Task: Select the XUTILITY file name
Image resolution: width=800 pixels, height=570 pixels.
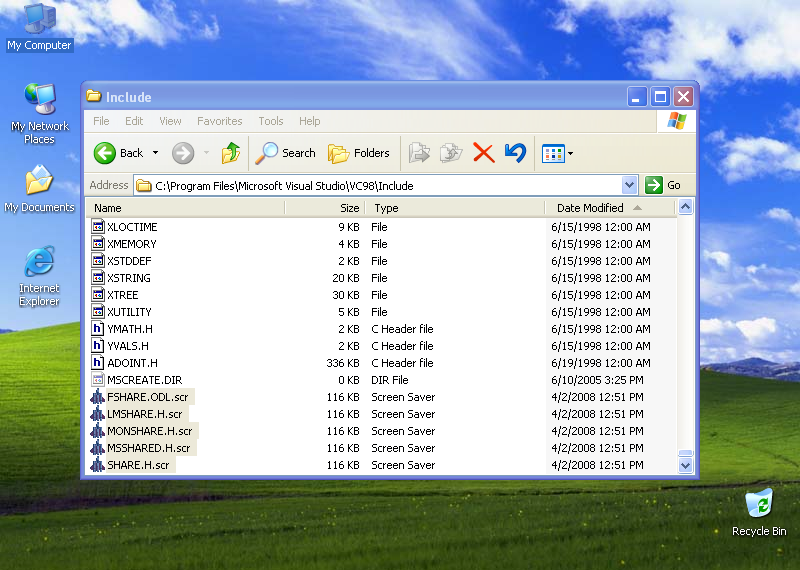Action: (x=129, y=312)
